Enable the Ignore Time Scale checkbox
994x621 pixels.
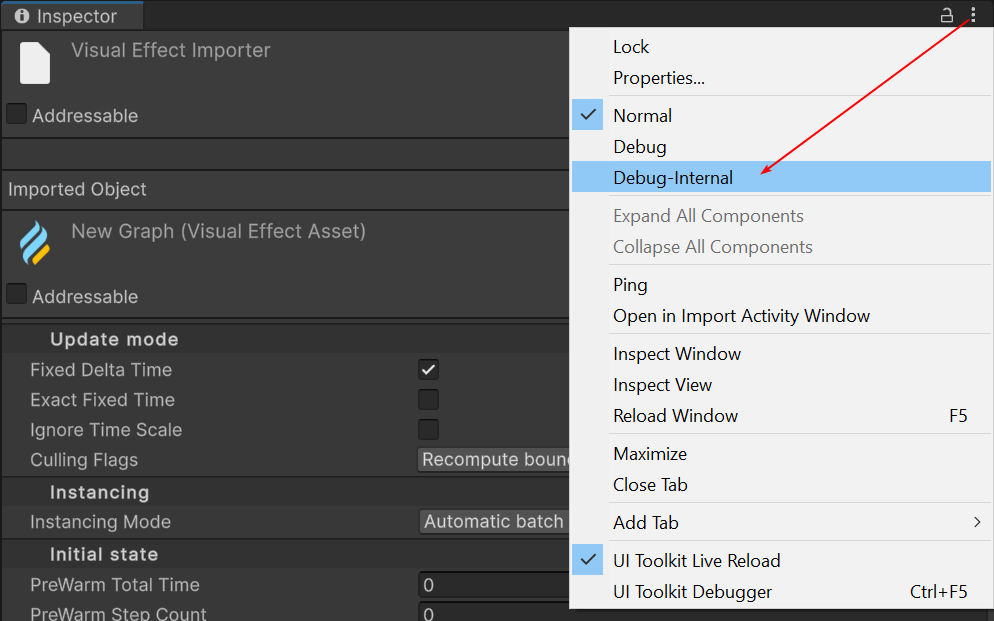pos(428,430)
